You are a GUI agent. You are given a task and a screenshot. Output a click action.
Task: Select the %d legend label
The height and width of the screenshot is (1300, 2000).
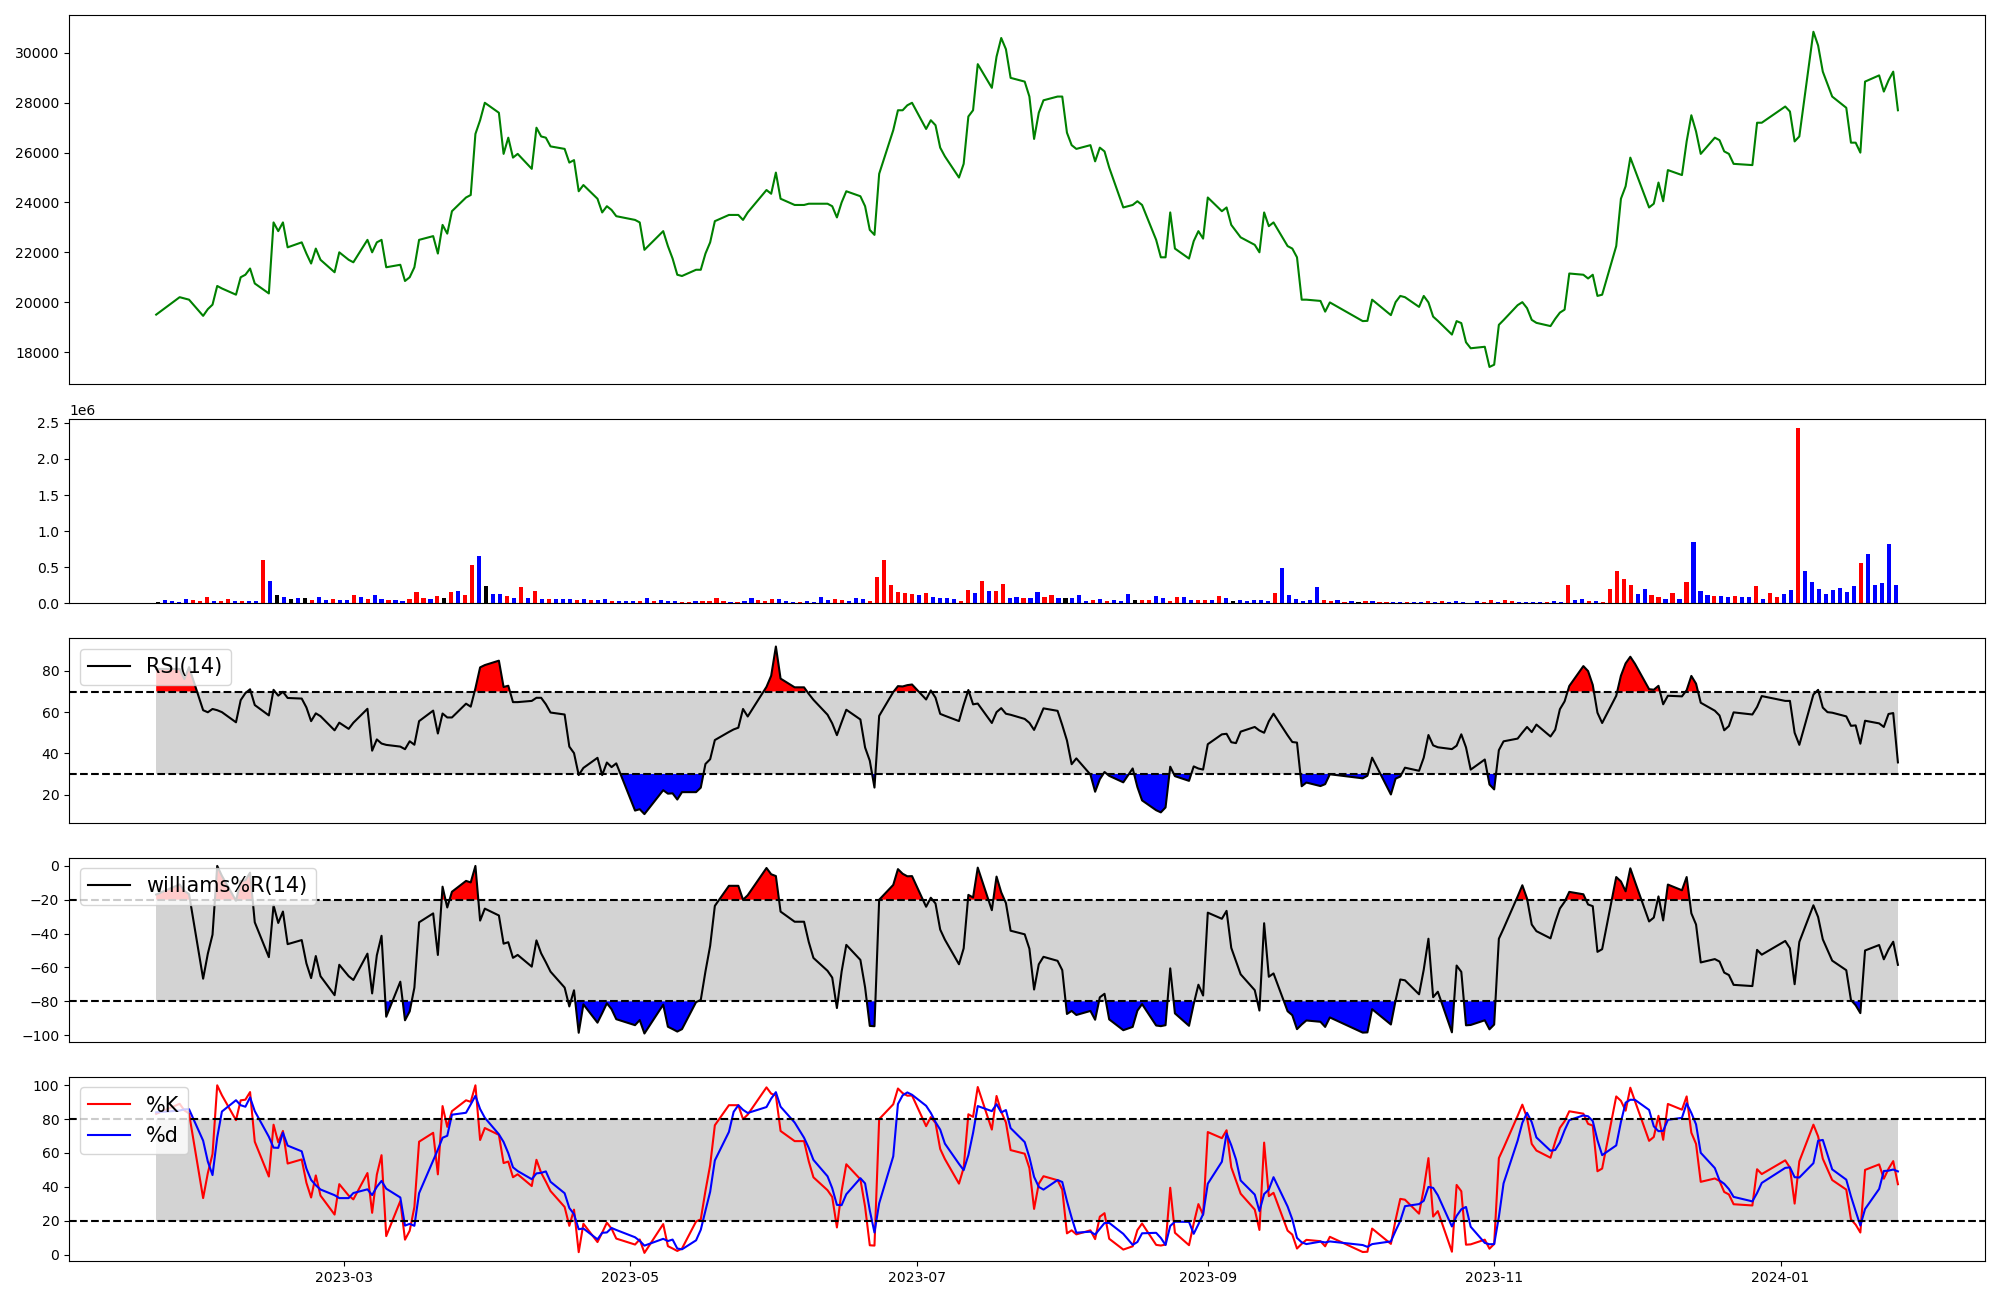162,1135
